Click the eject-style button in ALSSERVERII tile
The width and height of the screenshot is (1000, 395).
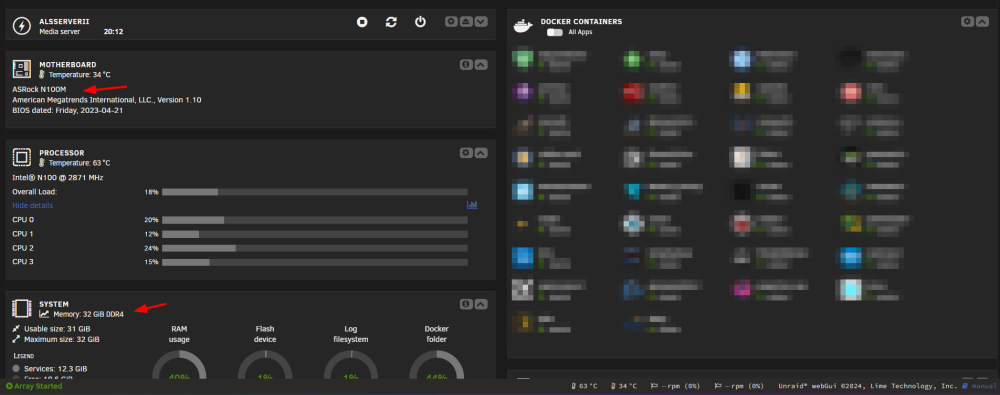466,22
